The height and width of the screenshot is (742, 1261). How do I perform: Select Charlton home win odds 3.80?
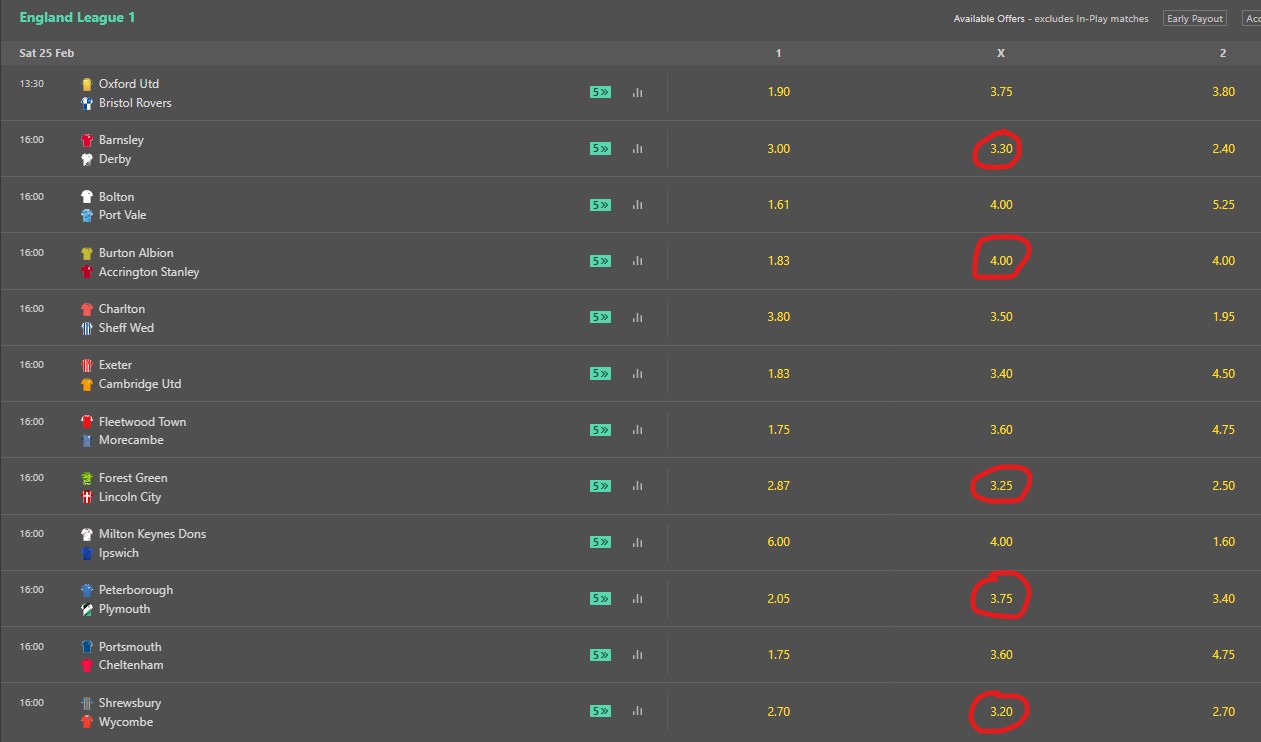778,317
